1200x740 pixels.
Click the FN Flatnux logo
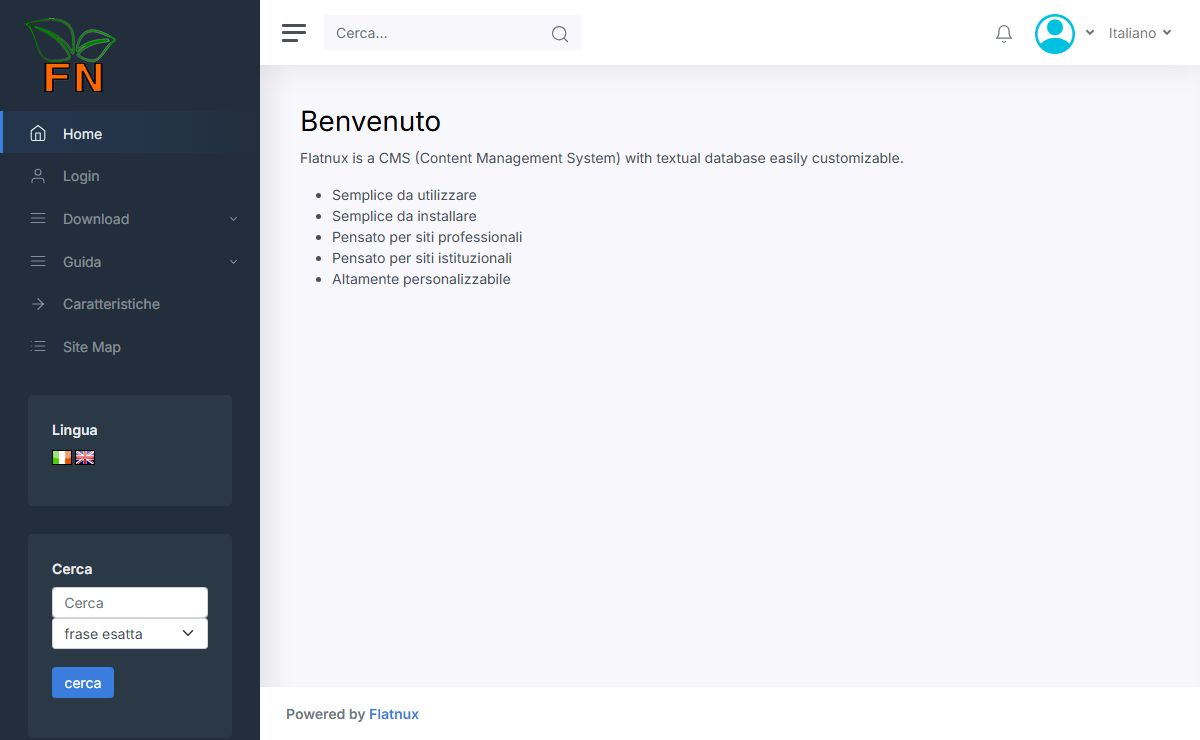pos(70,56)
